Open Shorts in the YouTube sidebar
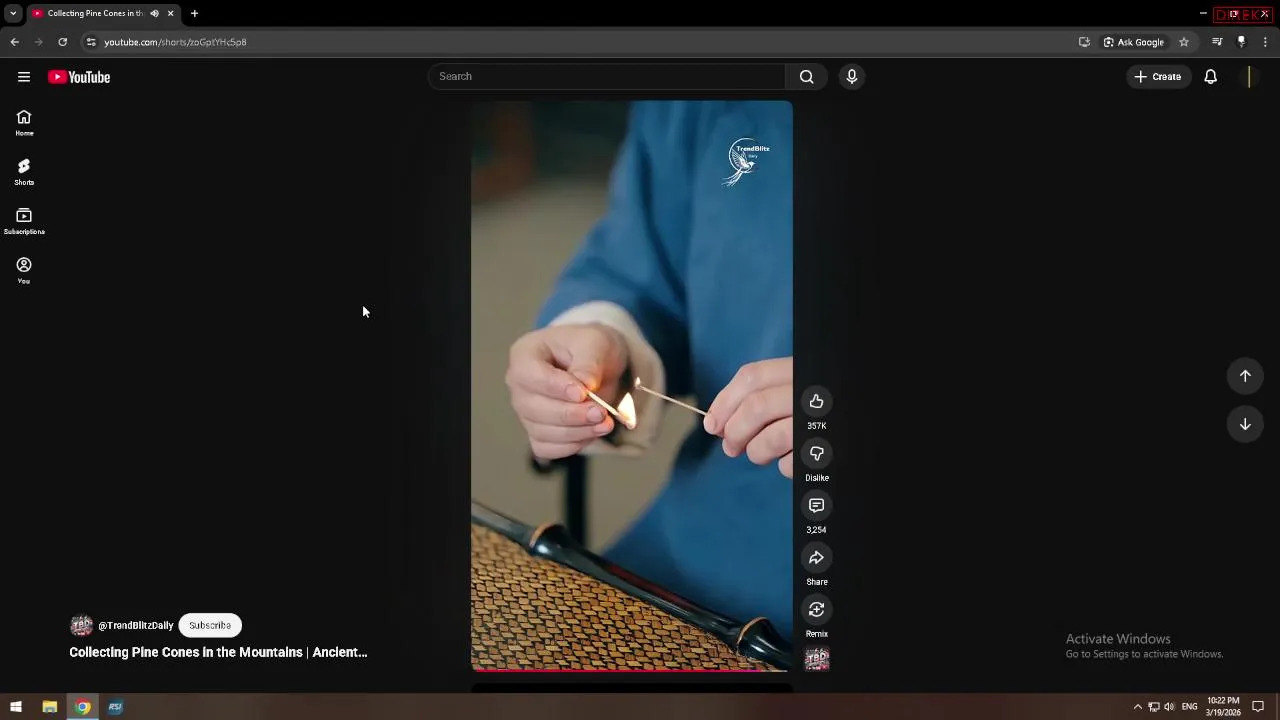The image size is (1280, 720). point(24,172)
